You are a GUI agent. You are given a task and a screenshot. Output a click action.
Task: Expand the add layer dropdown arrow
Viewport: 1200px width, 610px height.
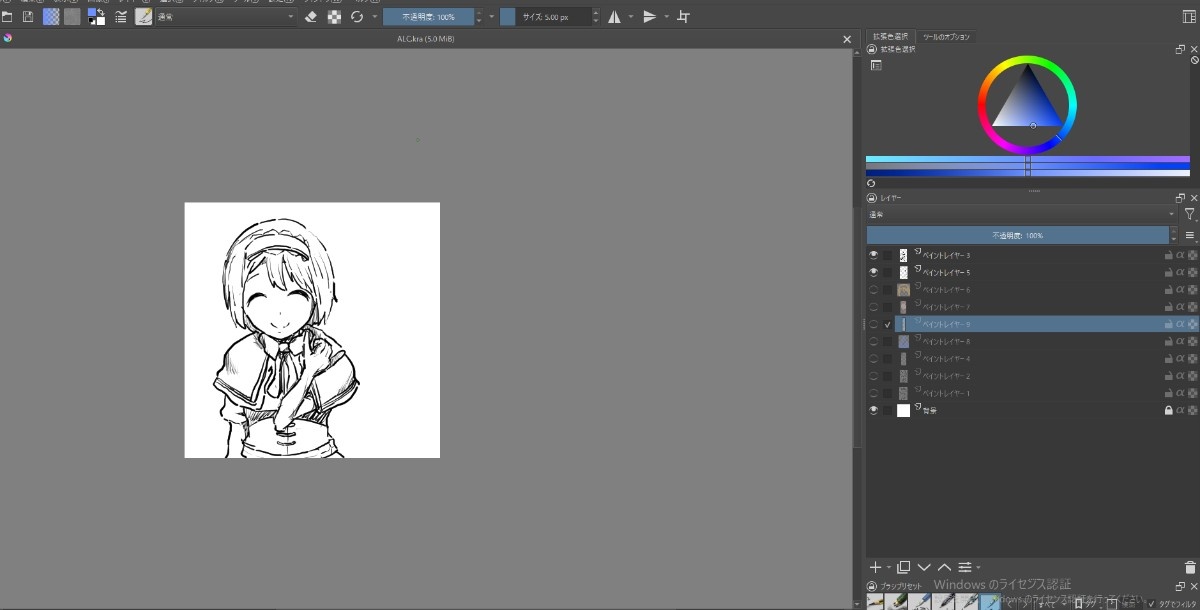pyautogui.click(x=888, y=568)
